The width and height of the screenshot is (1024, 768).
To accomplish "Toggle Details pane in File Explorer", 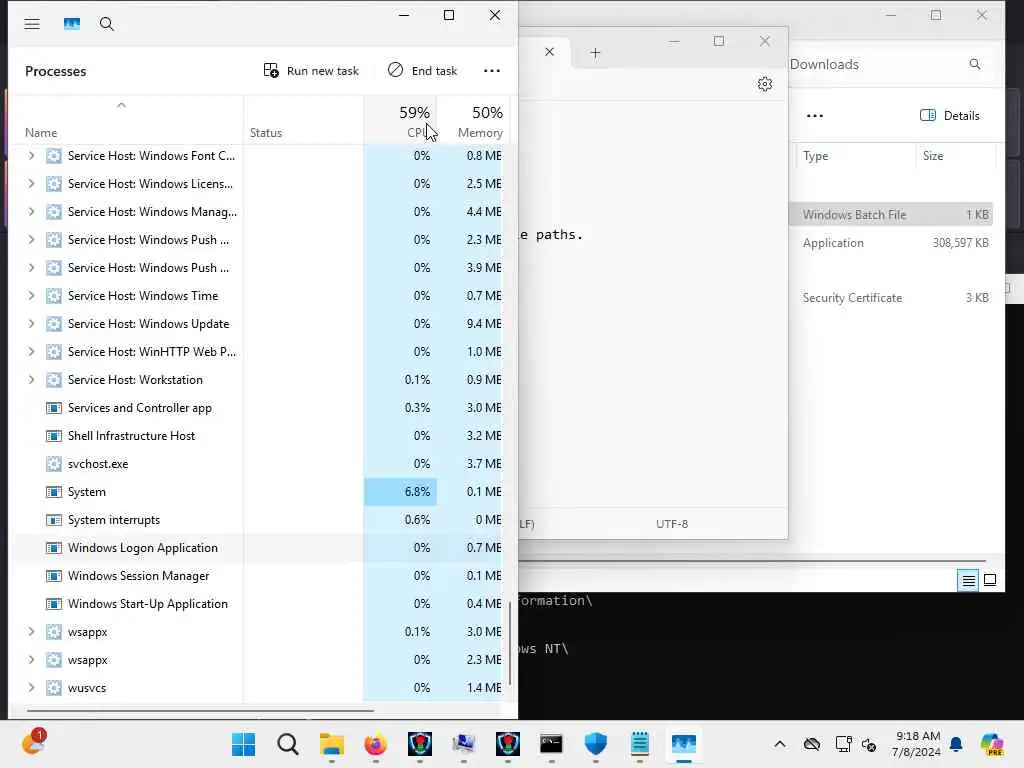I will (x=950, y=116).
